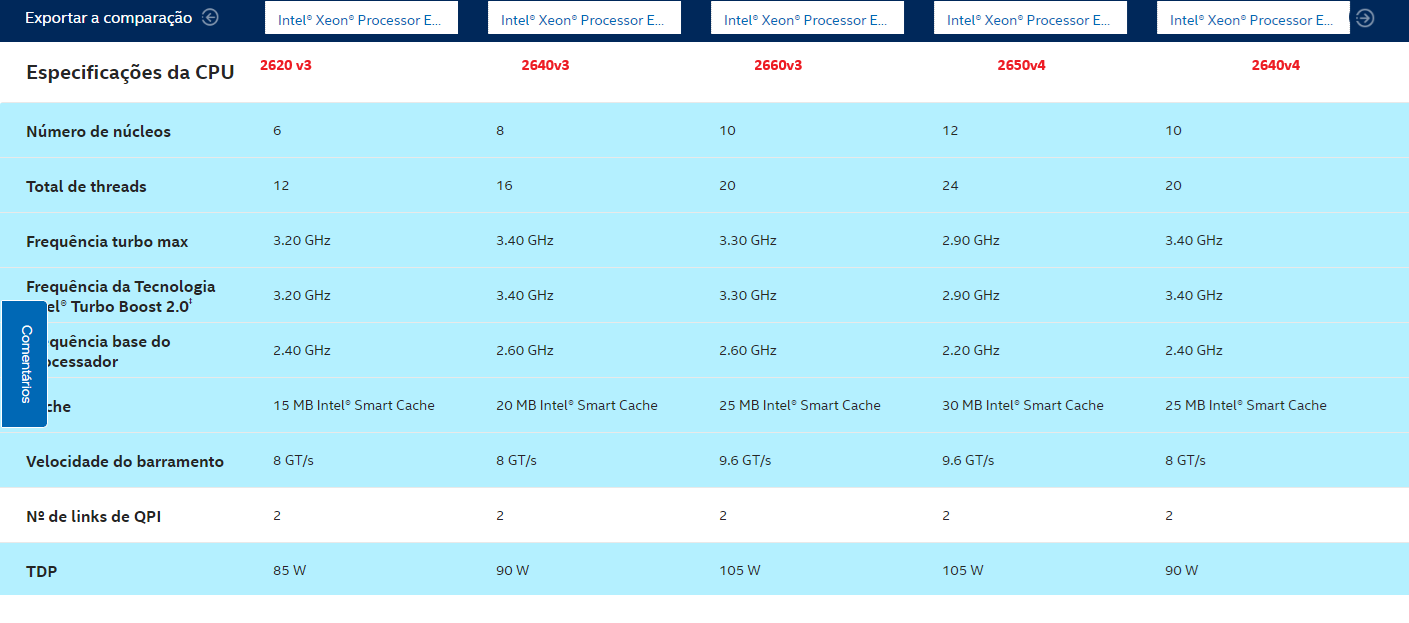Click the value 24 in Total de threads row
Screen dimensions: 1409x623
click(950, 185)
